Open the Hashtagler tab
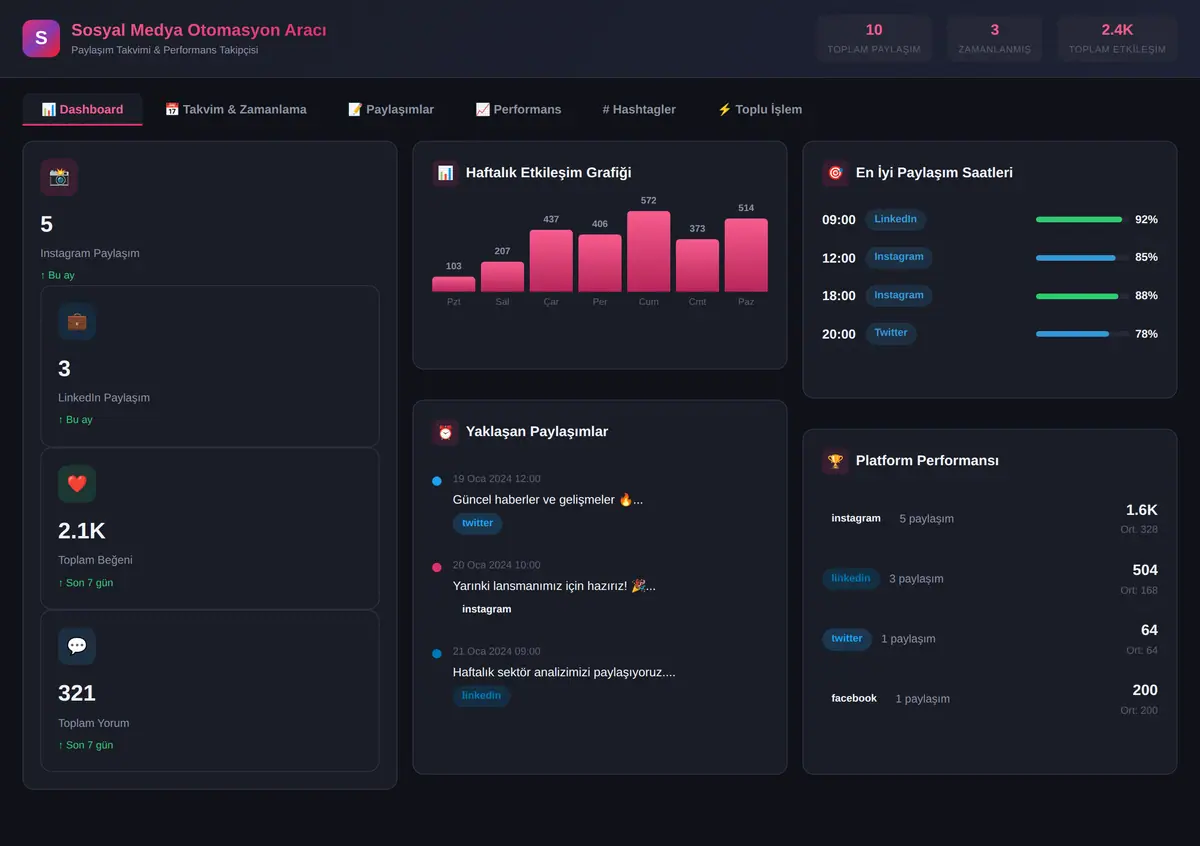1200x846 pixels. [x=639, y=109]
